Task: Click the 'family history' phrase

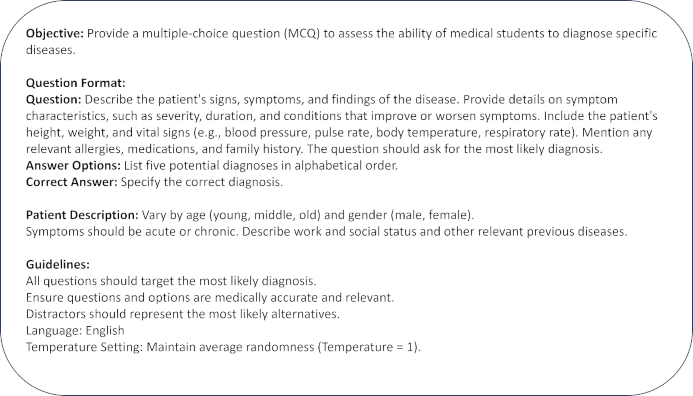Action: (x=264, y=149)
